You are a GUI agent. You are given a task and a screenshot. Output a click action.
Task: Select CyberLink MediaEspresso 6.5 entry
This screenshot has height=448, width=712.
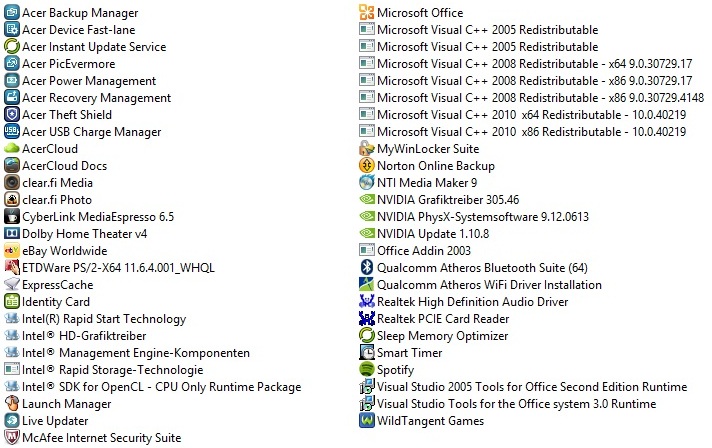(97, 217)
